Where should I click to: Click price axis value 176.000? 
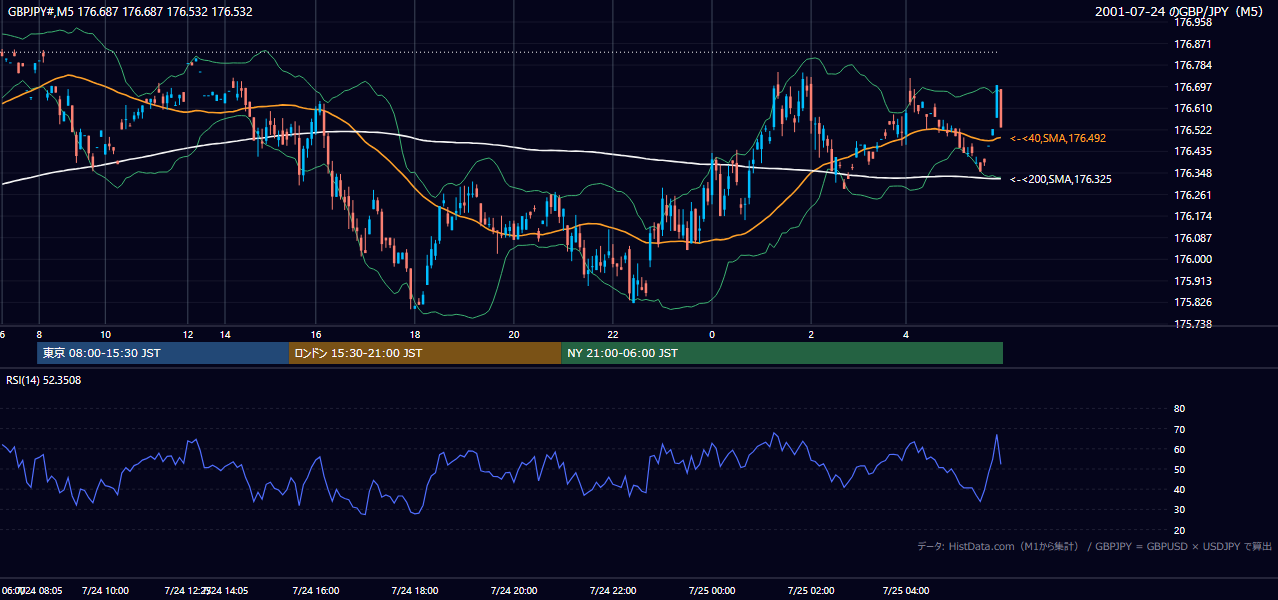pyautogui.click(x=1192, y=259)
